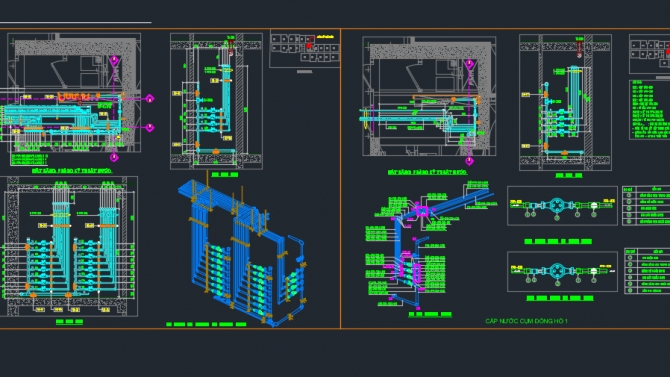The height and width of the screenshot is (377, 670).
Task: Click the green notes block in the right sheet
Action: pyautogui.click(x=649, y=109)
